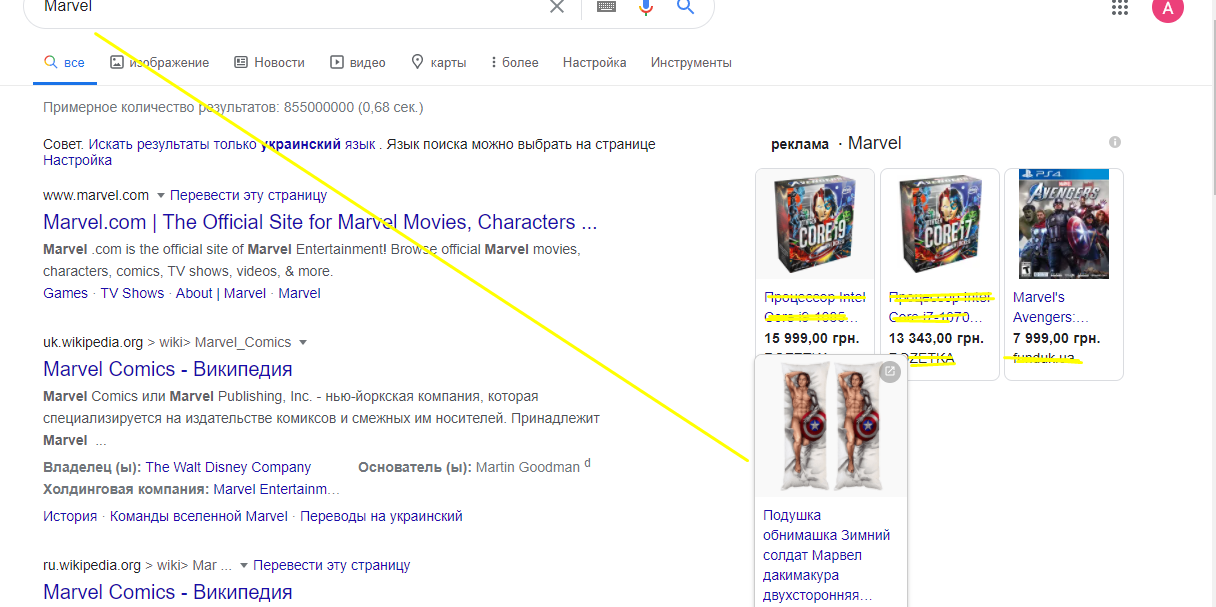This screenshot has width=1216, height=607.
Task: Click 'Перевести эту страницу' for ru.wikipedia.org
Action: point(332,565)
